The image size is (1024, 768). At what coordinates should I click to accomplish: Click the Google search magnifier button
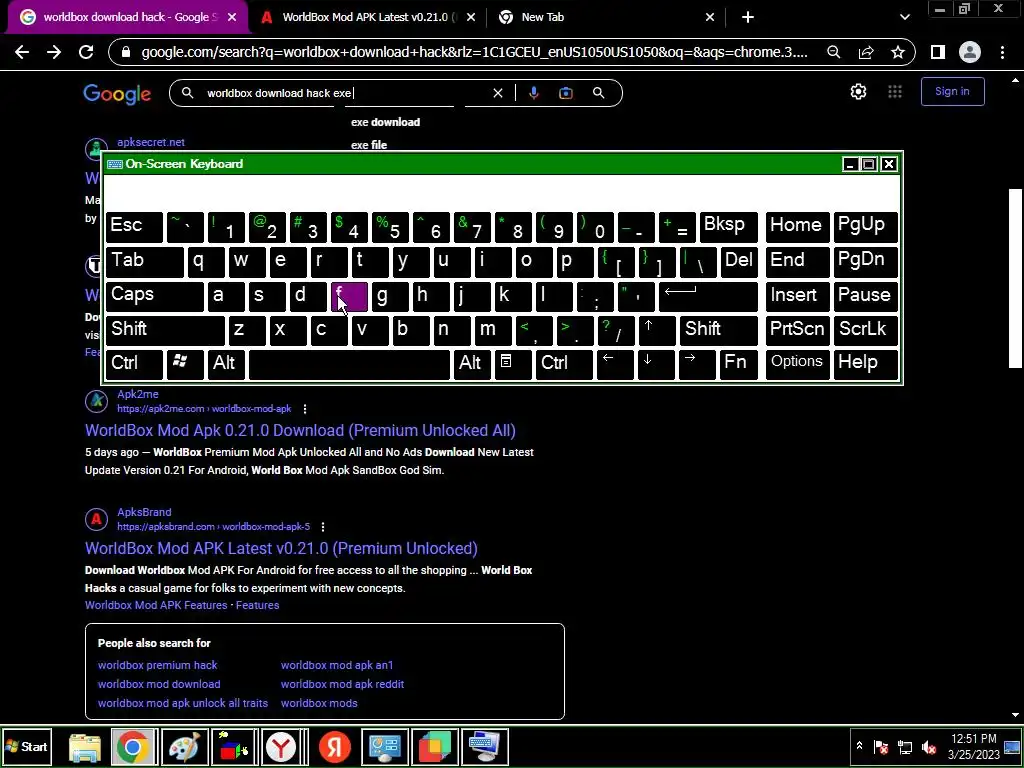coord(598,93)
